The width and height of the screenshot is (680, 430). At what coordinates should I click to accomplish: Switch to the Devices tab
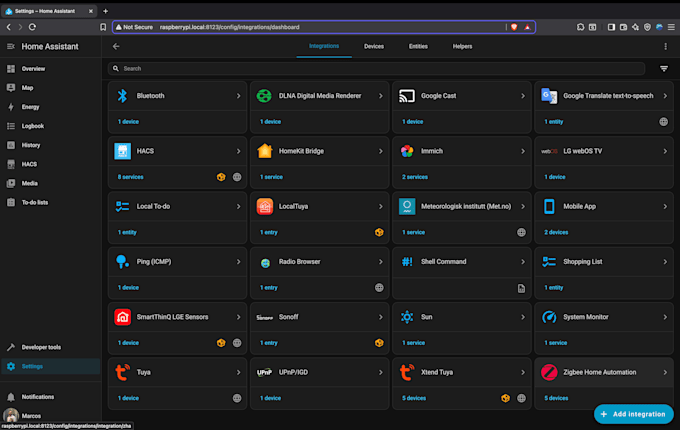374,46
